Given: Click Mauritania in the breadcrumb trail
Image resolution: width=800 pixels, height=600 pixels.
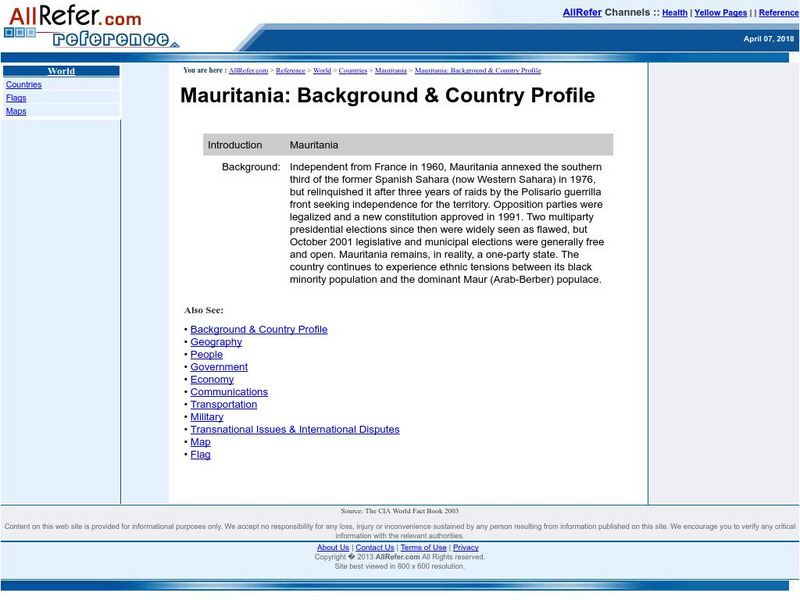Looking at the screenshot, I should click(389, 70).
